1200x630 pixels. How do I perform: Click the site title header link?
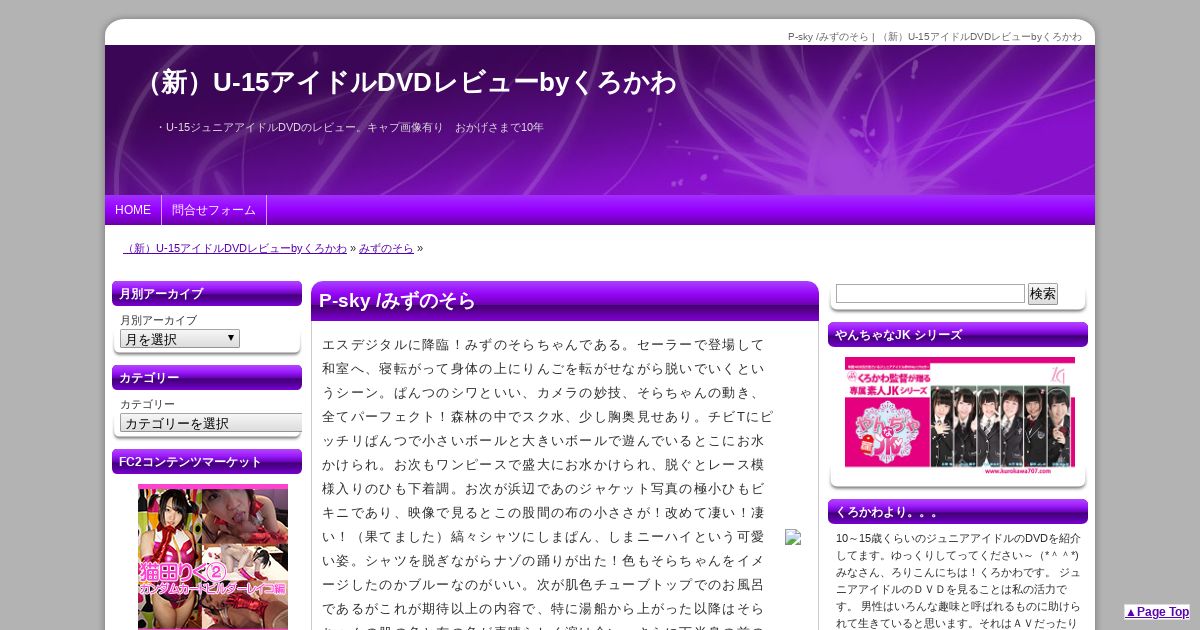pos(408,82)
